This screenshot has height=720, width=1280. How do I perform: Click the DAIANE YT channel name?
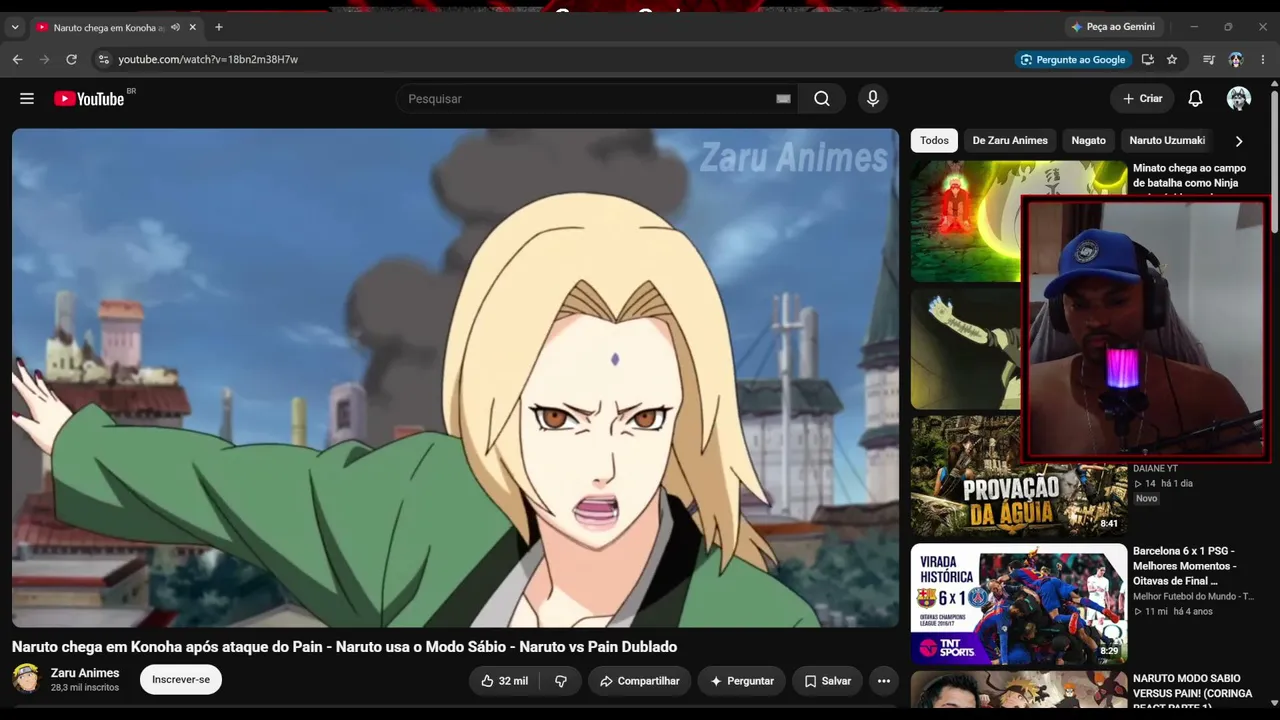(x=1155, y=468)
